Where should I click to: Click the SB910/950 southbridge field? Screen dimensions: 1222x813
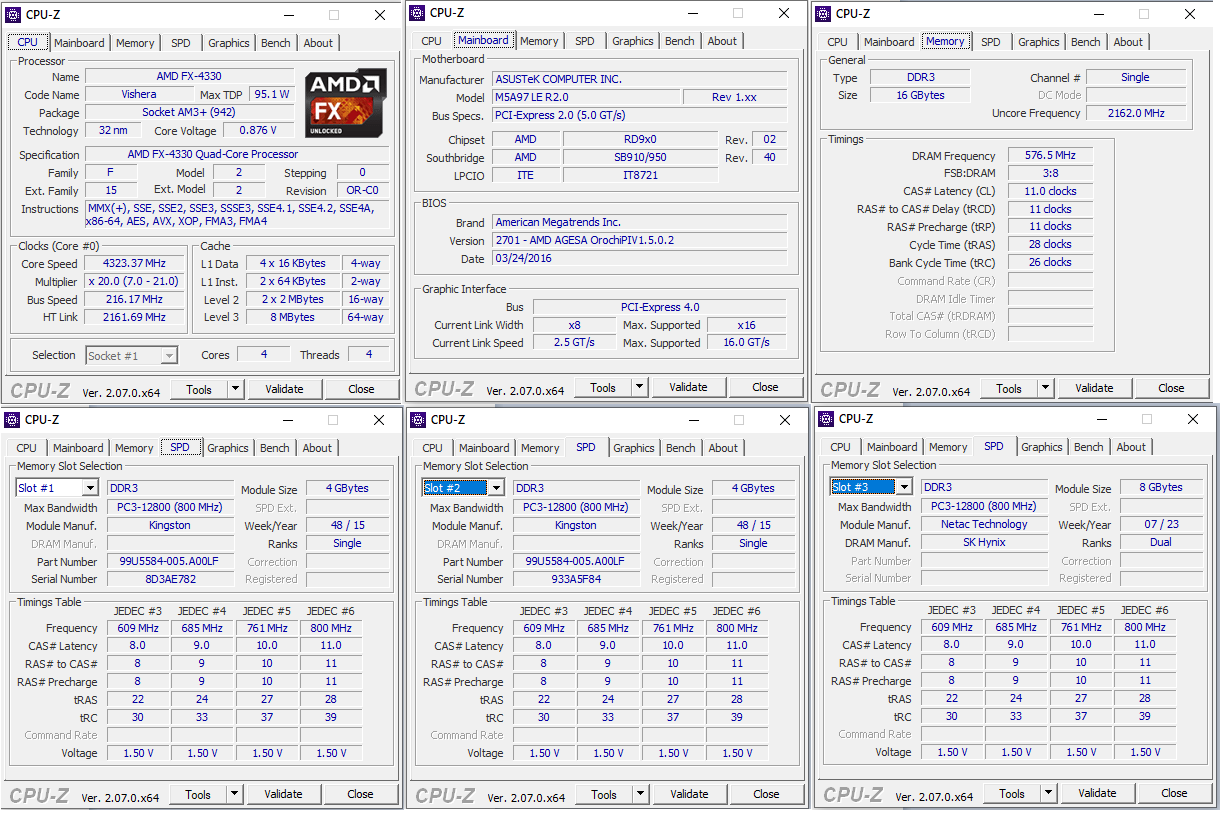tap(640, 158)
